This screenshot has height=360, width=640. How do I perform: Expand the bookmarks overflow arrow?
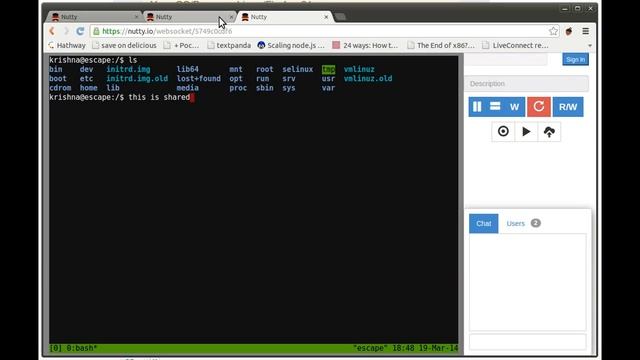[x=589, y=45]
